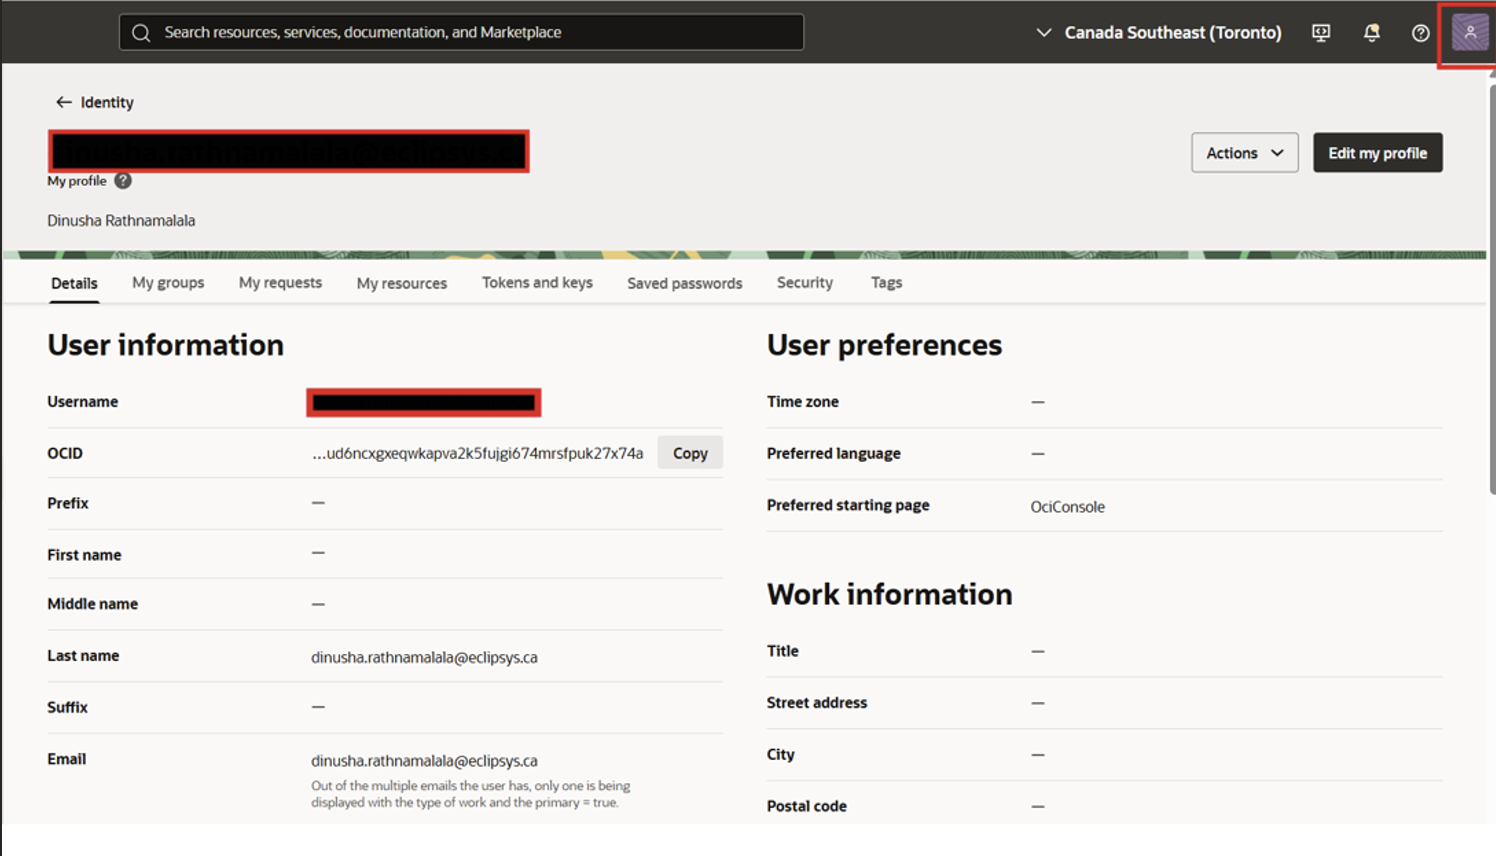Viewport: 1496px width, 856px height.
Task: Open the Cloud Shell icon in top bar
Action: 1321,32
